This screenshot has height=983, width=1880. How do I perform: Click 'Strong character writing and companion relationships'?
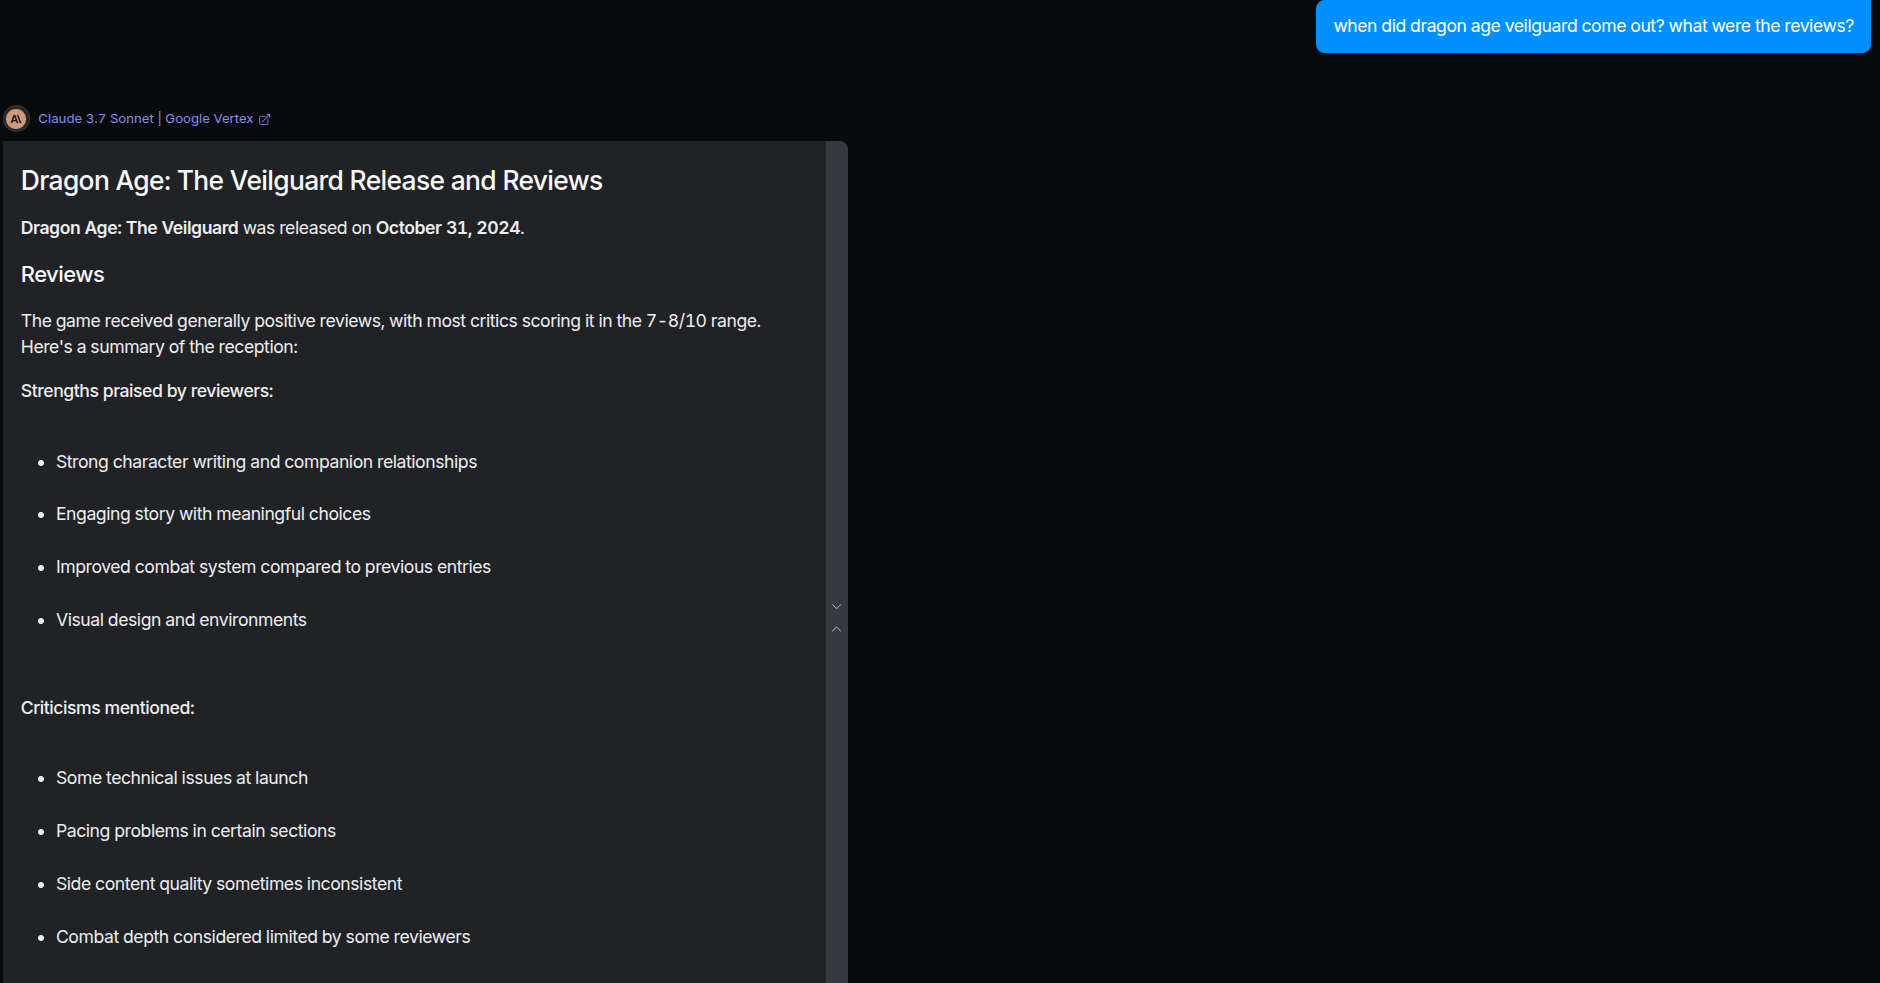266,462
